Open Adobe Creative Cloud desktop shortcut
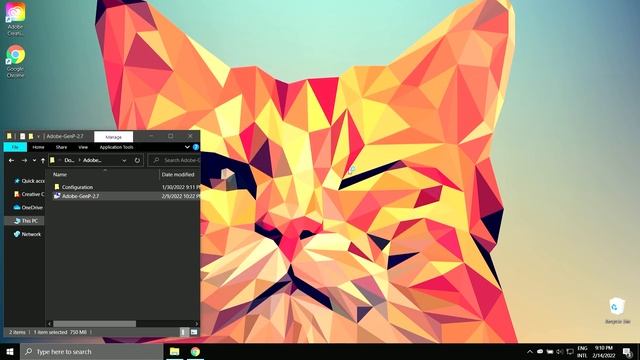The image size is (640, 360). pyautogui.click(x=15, y=18)
